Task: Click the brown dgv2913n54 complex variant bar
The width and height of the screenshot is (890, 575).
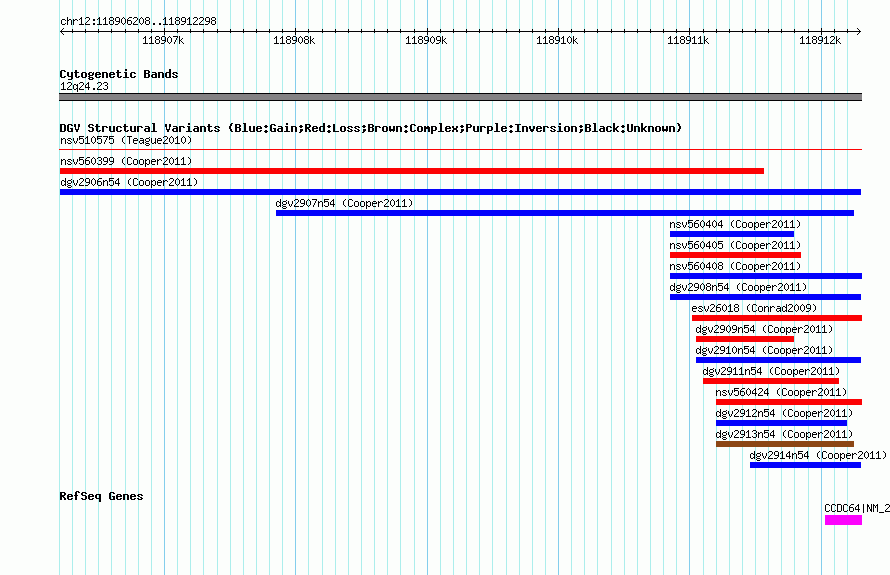Action: coord(785,444)
